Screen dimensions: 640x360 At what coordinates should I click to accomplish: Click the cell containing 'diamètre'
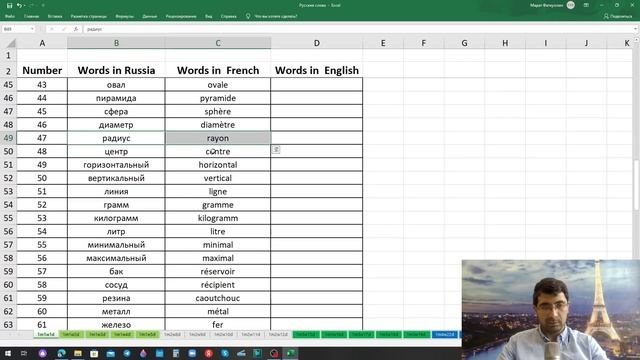click(x=218, y=124)
